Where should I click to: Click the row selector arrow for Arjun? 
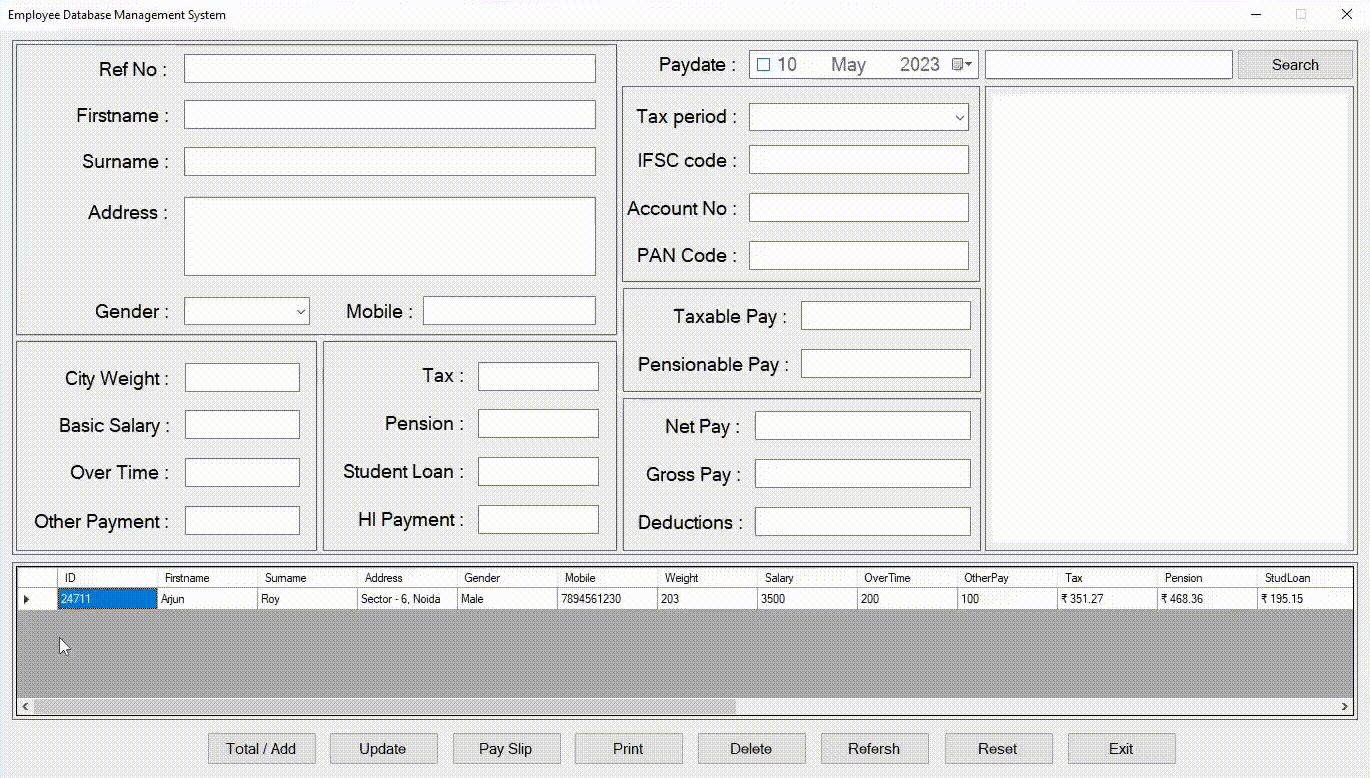click(x=37, y=599)
